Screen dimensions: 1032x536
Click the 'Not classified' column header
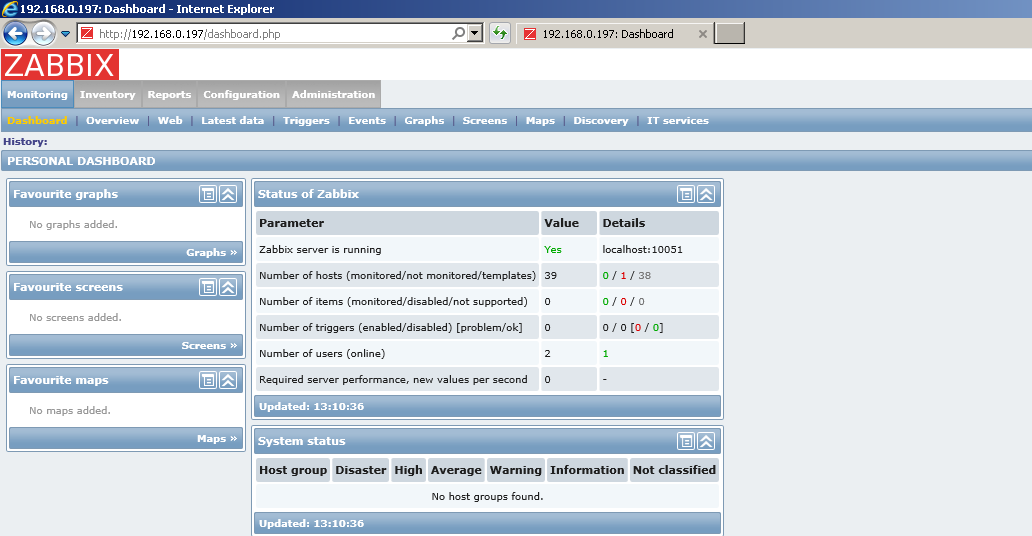674,470
